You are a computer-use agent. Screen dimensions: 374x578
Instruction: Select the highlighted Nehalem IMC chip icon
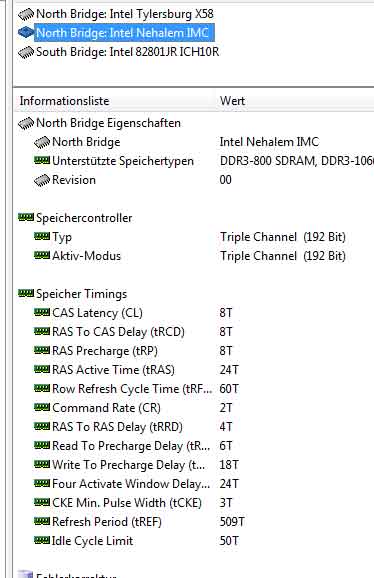click(26, 33)
